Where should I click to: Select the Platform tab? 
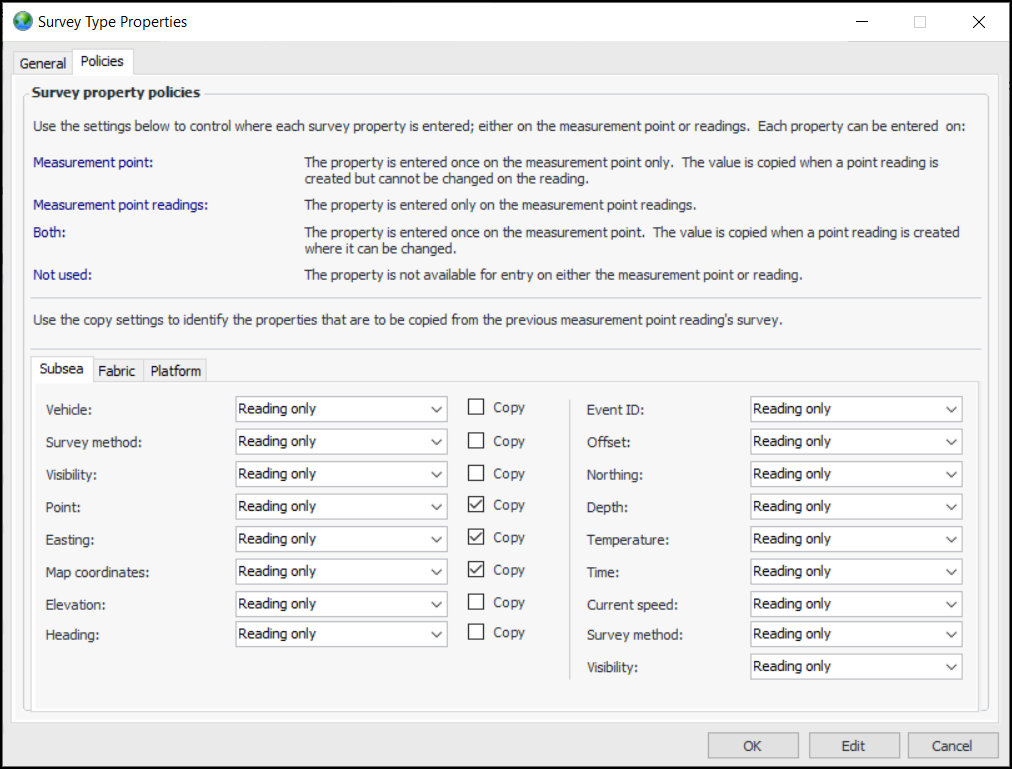coord(176,371)
